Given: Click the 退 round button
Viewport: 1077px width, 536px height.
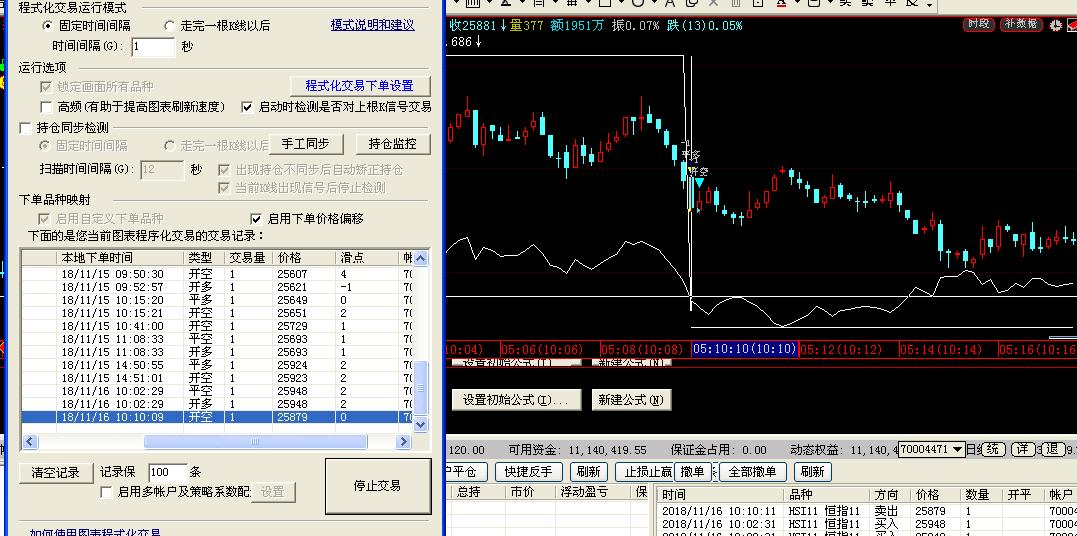Looking at the screenshot, I should (x=1052, y=450).
